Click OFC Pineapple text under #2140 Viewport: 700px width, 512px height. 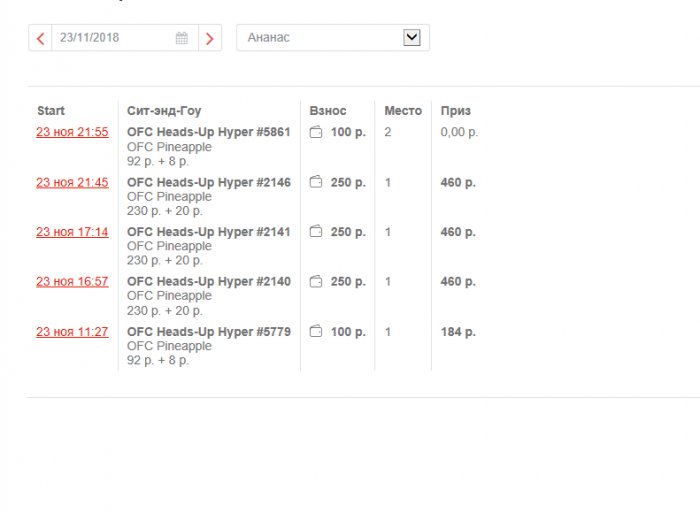point(169,296)
